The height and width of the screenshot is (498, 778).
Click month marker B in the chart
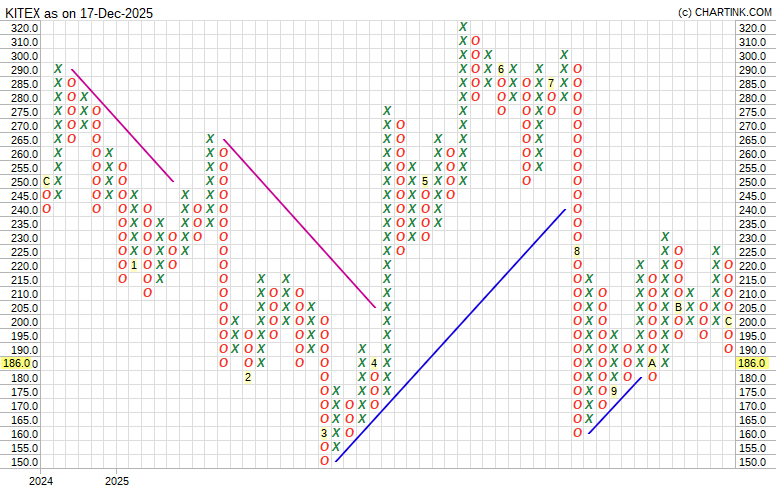[678, 307]
